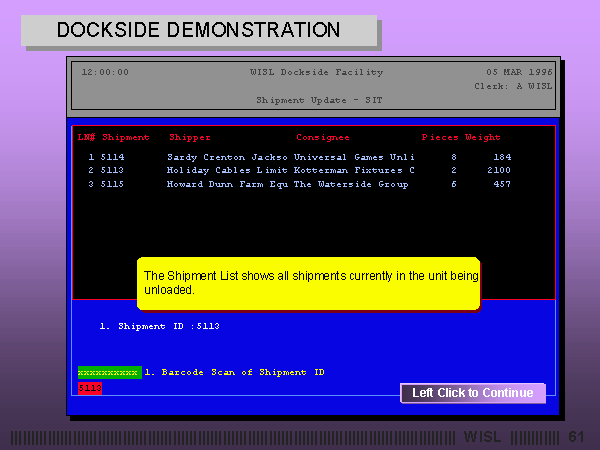Click the Barcode Scan of Shipment ID prompt
600x450 pixels.
pyautogui.click(x=235, y=372)
